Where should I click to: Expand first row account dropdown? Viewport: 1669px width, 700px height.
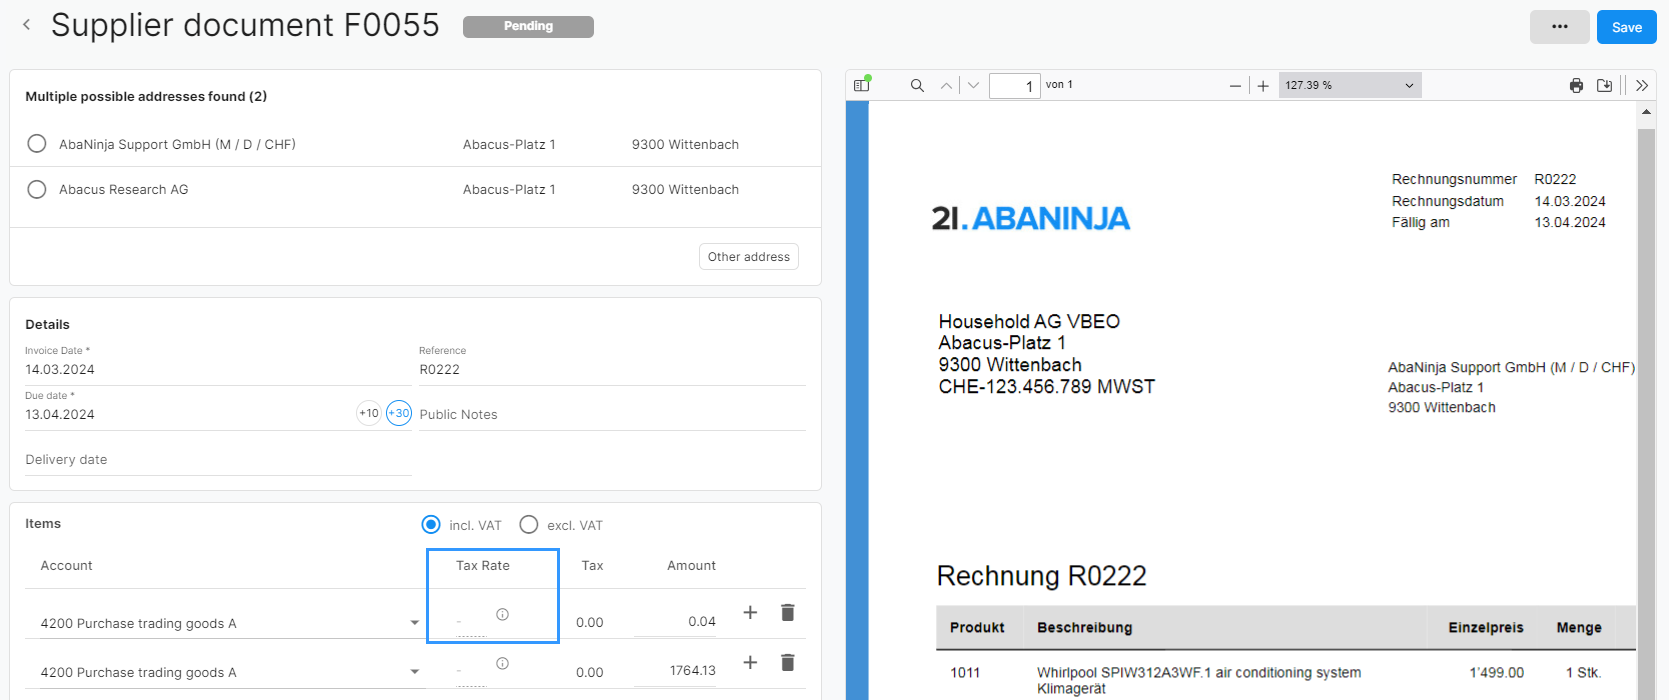pos(414,623)
